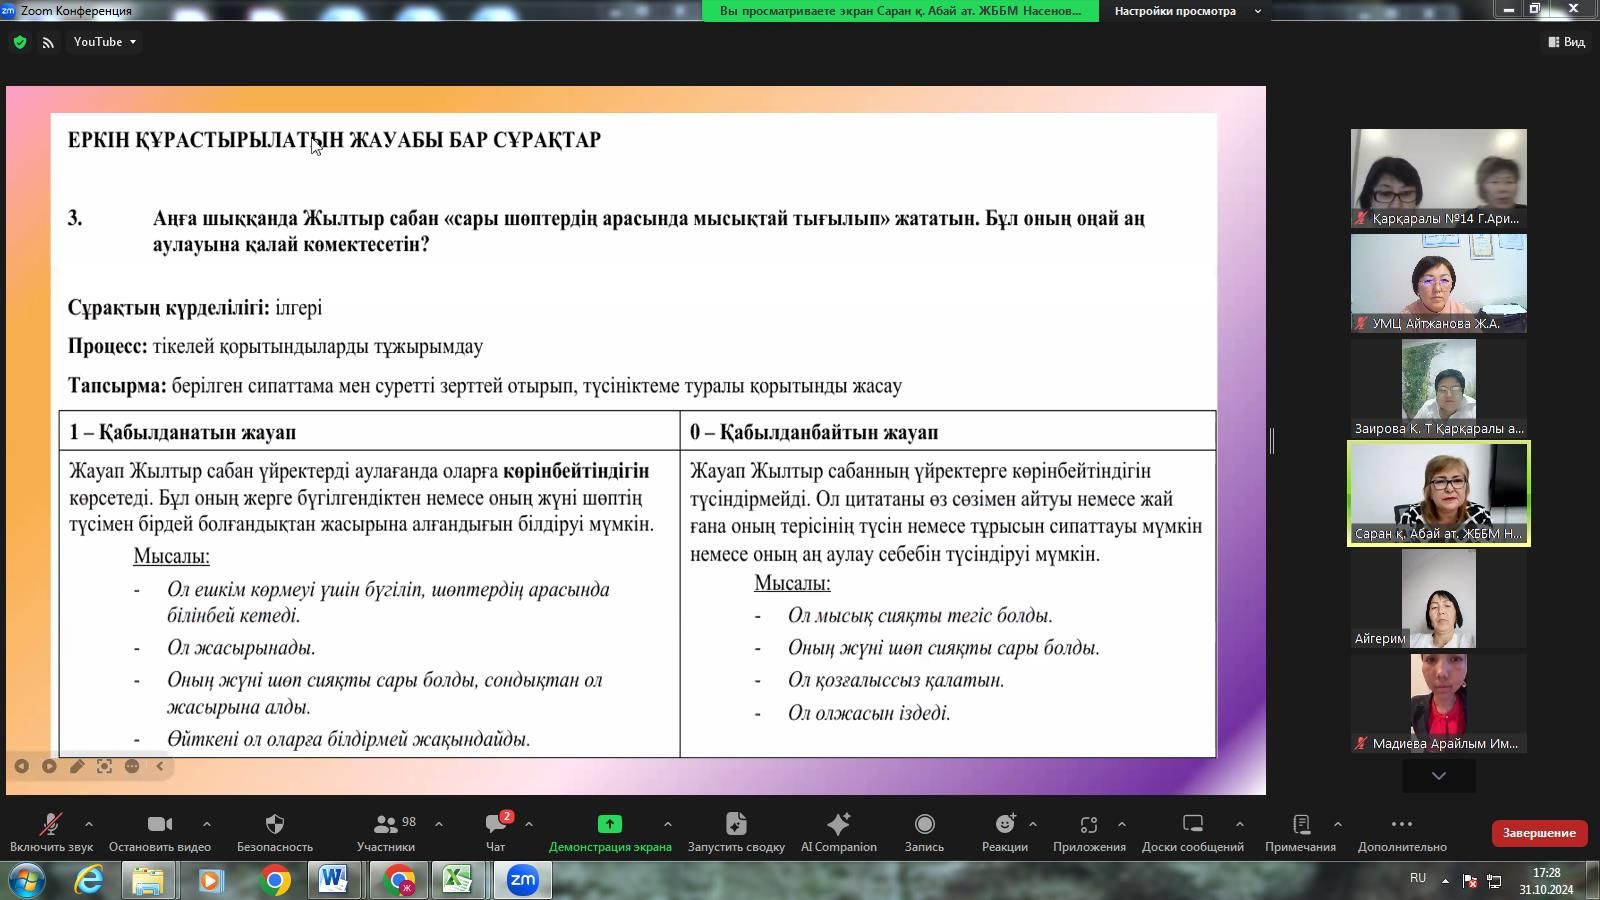
Task: Unmute microphone with Включить звук
Action: coord(50,825)
